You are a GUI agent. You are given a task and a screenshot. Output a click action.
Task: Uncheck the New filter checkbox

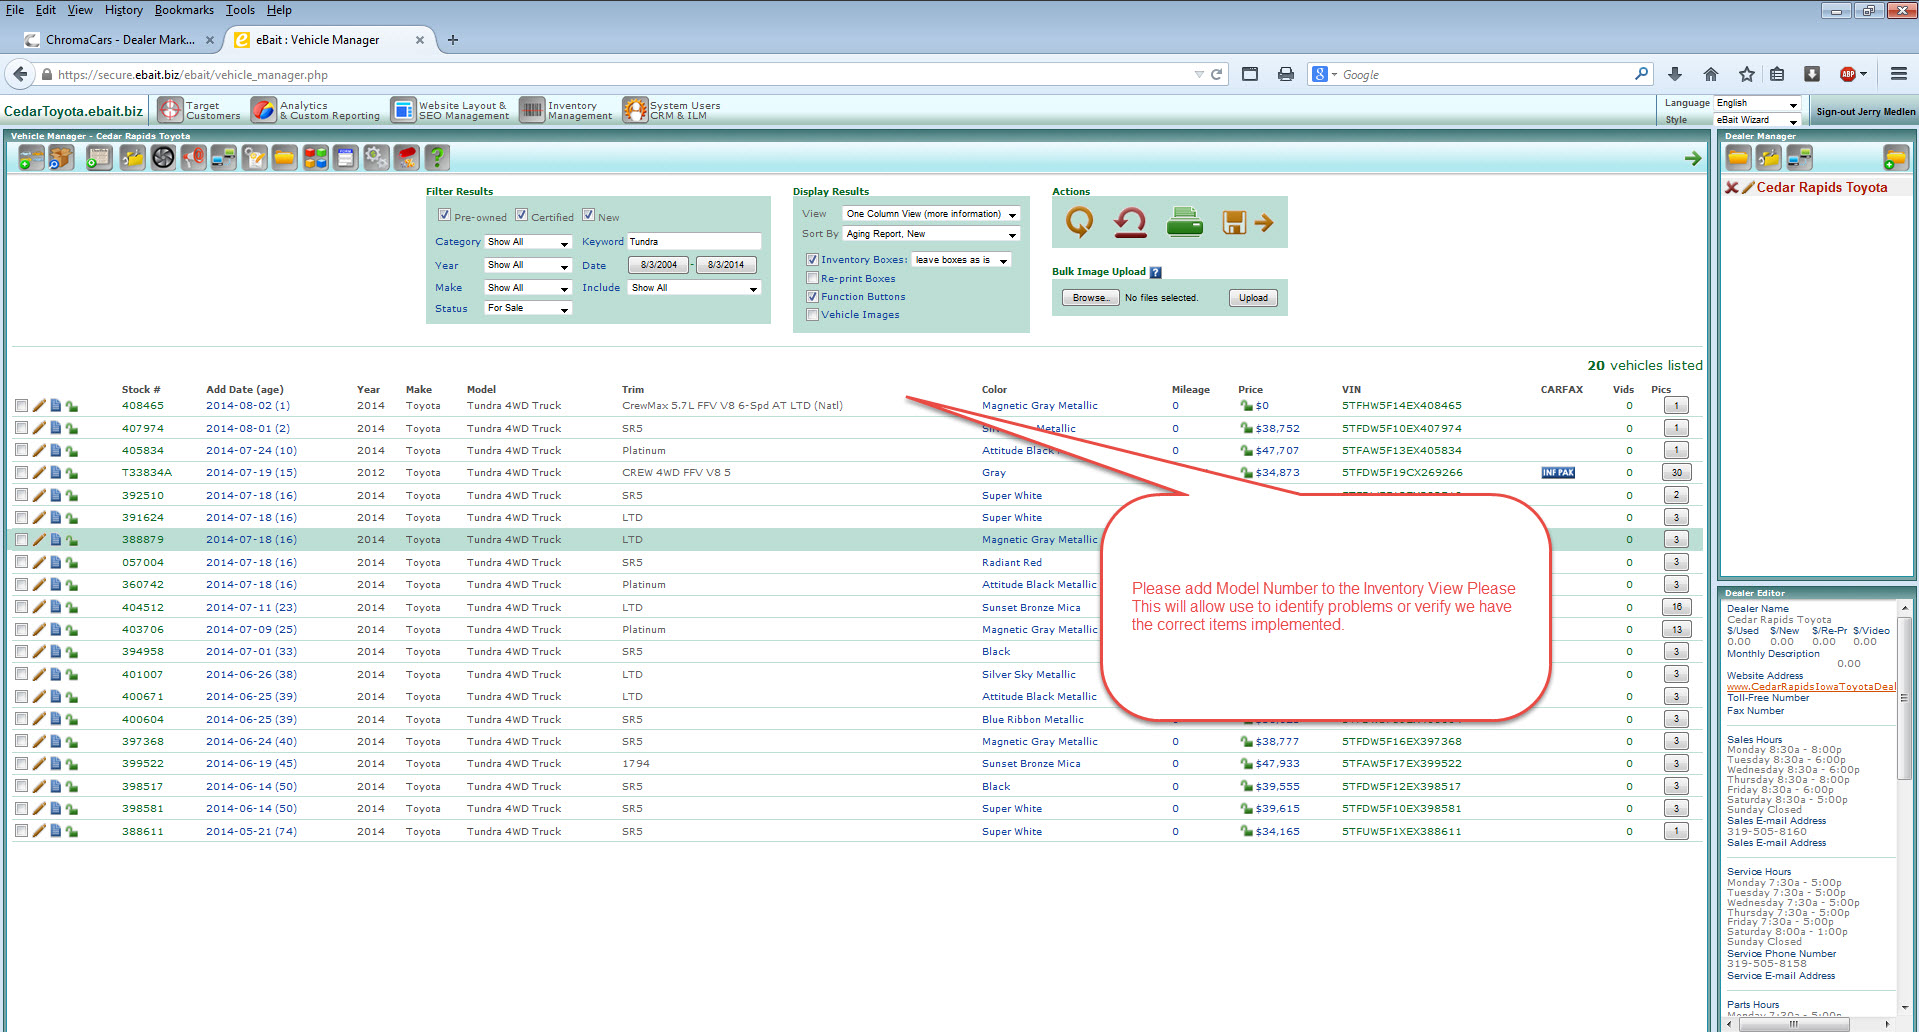coord(588,215)
